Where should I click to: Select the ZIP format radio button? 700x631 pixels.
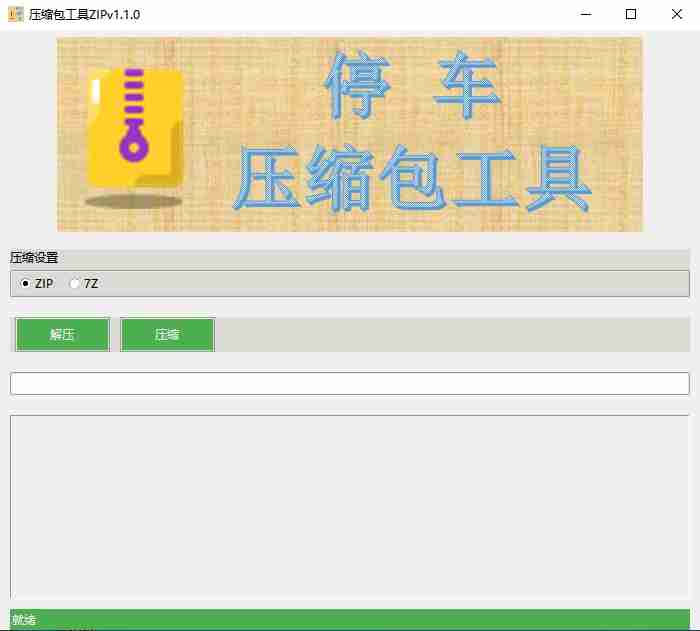(26, 284)
